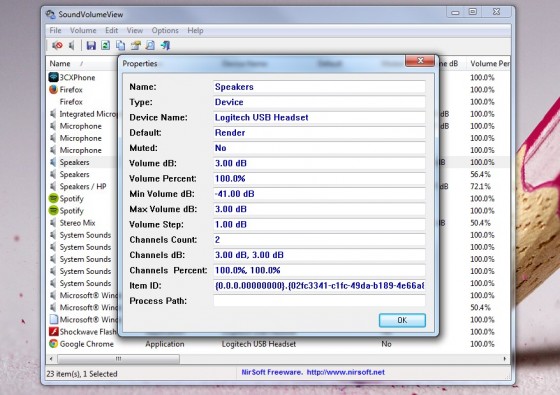Select the 3CXPhone row in the list
The image size is (560, 395).
(x=77, y=78)
